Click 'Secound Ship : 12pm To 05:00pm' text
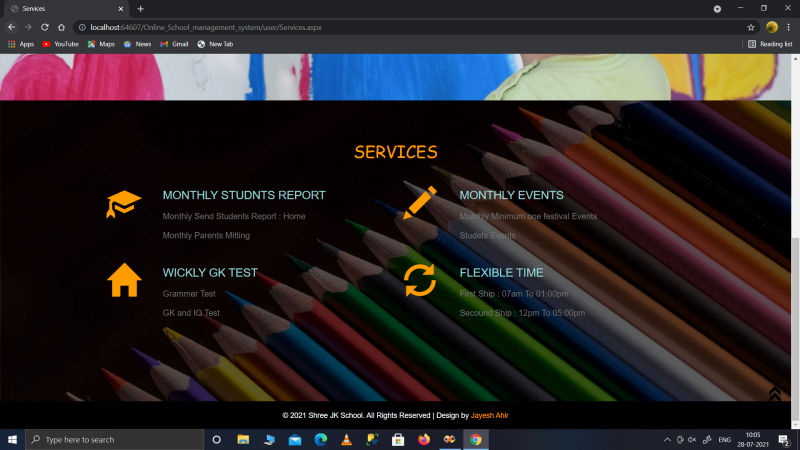 tap(522, 313)
